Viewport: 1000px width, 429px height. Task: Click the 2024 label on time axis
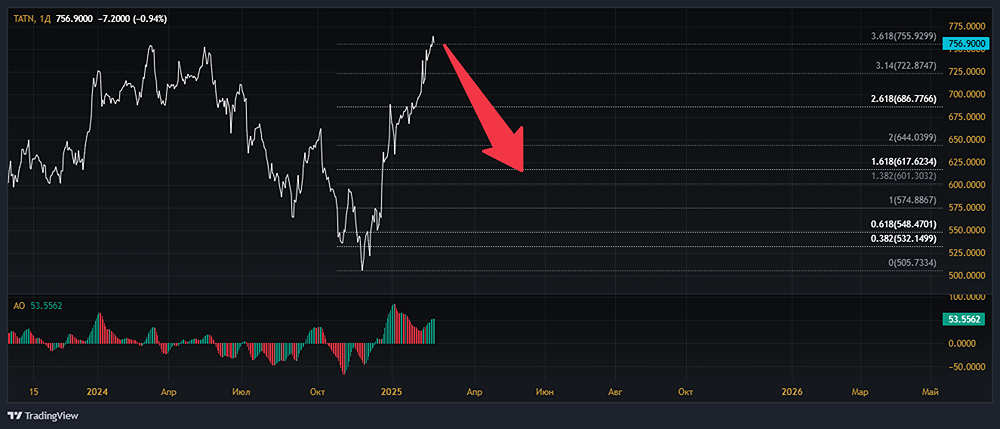(x=98, y=392)
